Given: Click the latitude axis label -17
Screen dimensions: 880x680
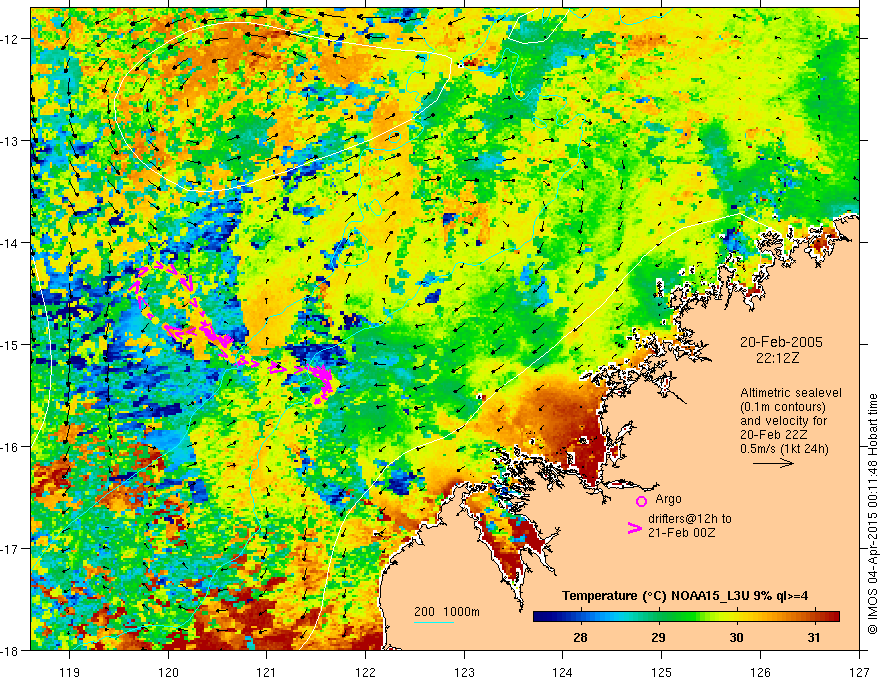Looking at the screenshot, I should click(10, 549).
